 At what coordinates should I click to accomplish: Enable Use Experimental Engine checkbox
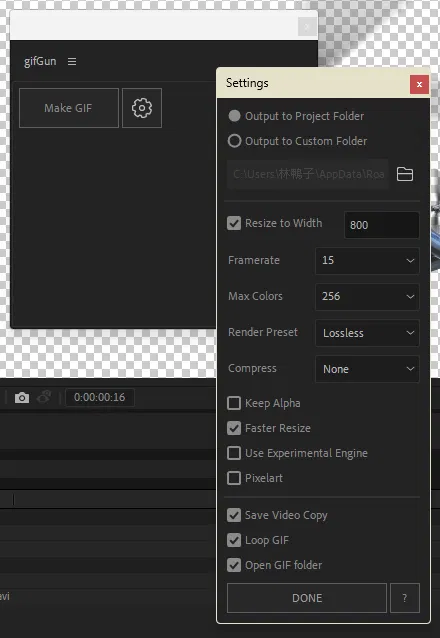tap(234, 453)
